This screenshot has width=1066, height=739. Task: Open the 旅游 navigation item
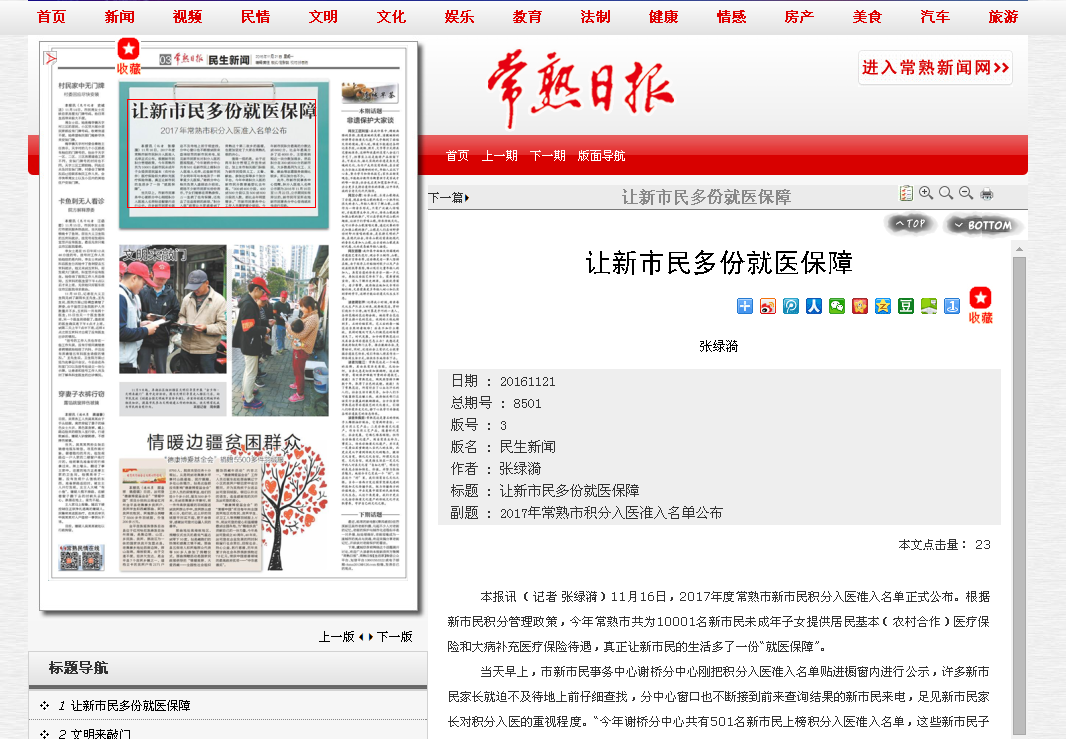[1003, 17]
